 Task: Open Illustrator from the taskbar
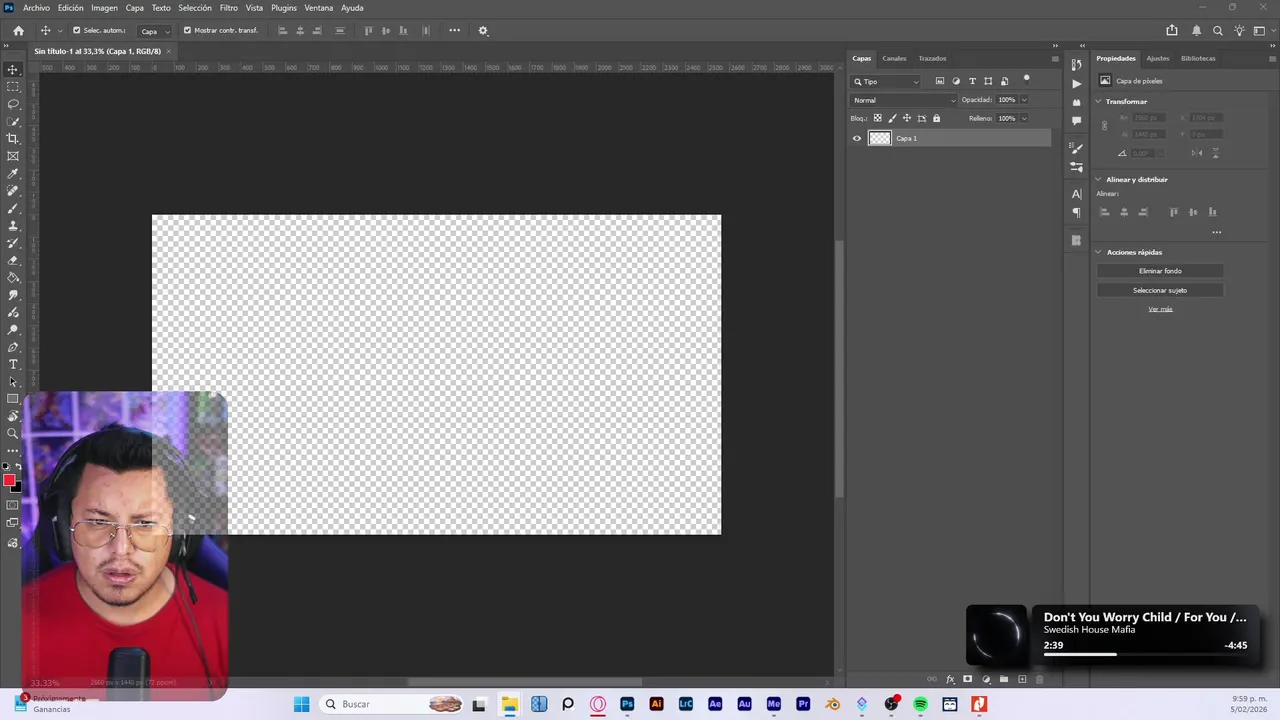(x=656, y=704)
